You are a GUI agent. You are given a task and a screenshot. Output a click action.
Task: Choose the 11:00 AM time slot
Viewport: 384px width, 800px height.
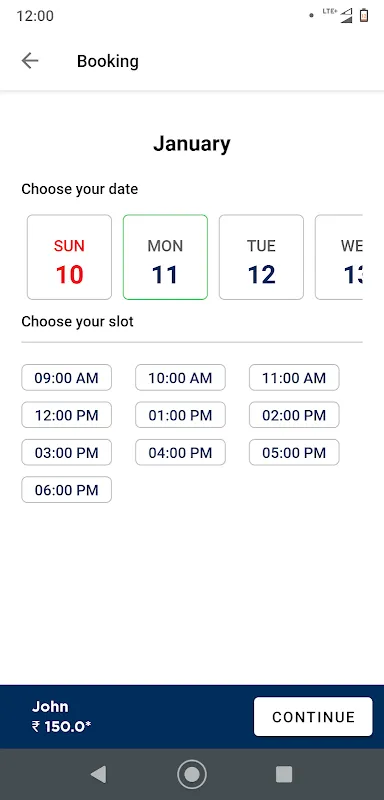[x=294, y=378]
